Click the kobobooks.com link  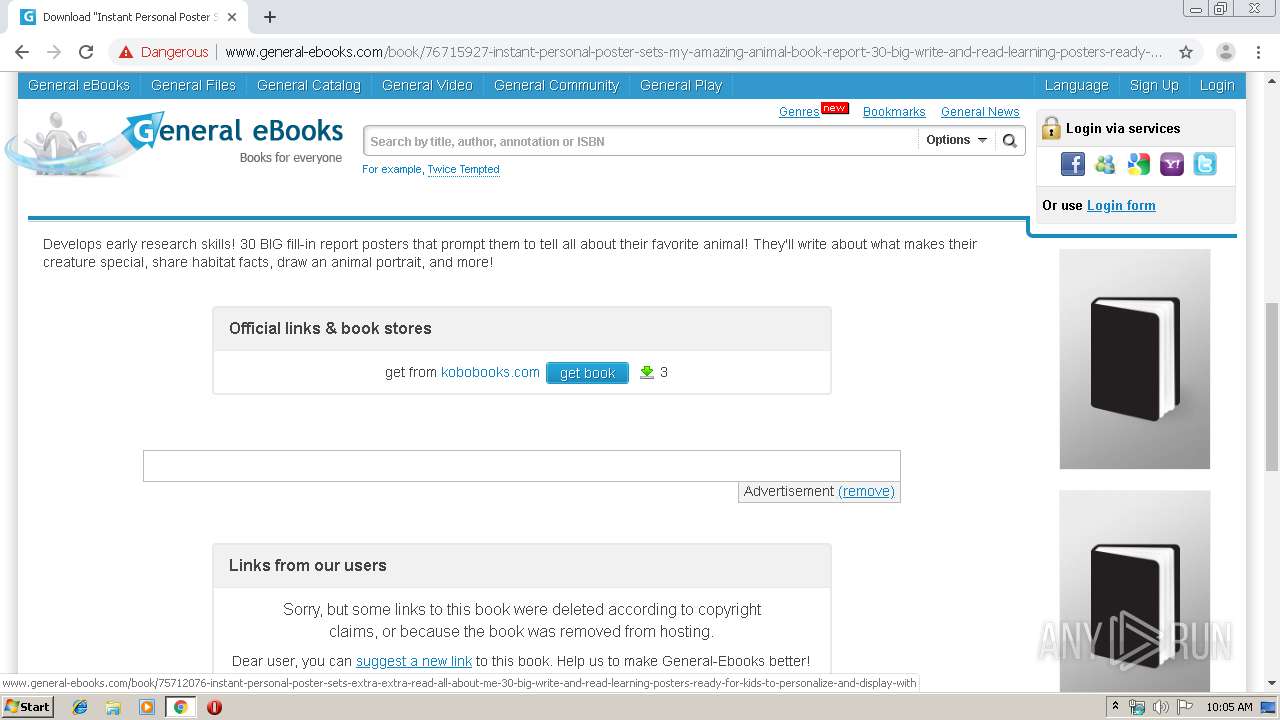(x=490, y=372)
